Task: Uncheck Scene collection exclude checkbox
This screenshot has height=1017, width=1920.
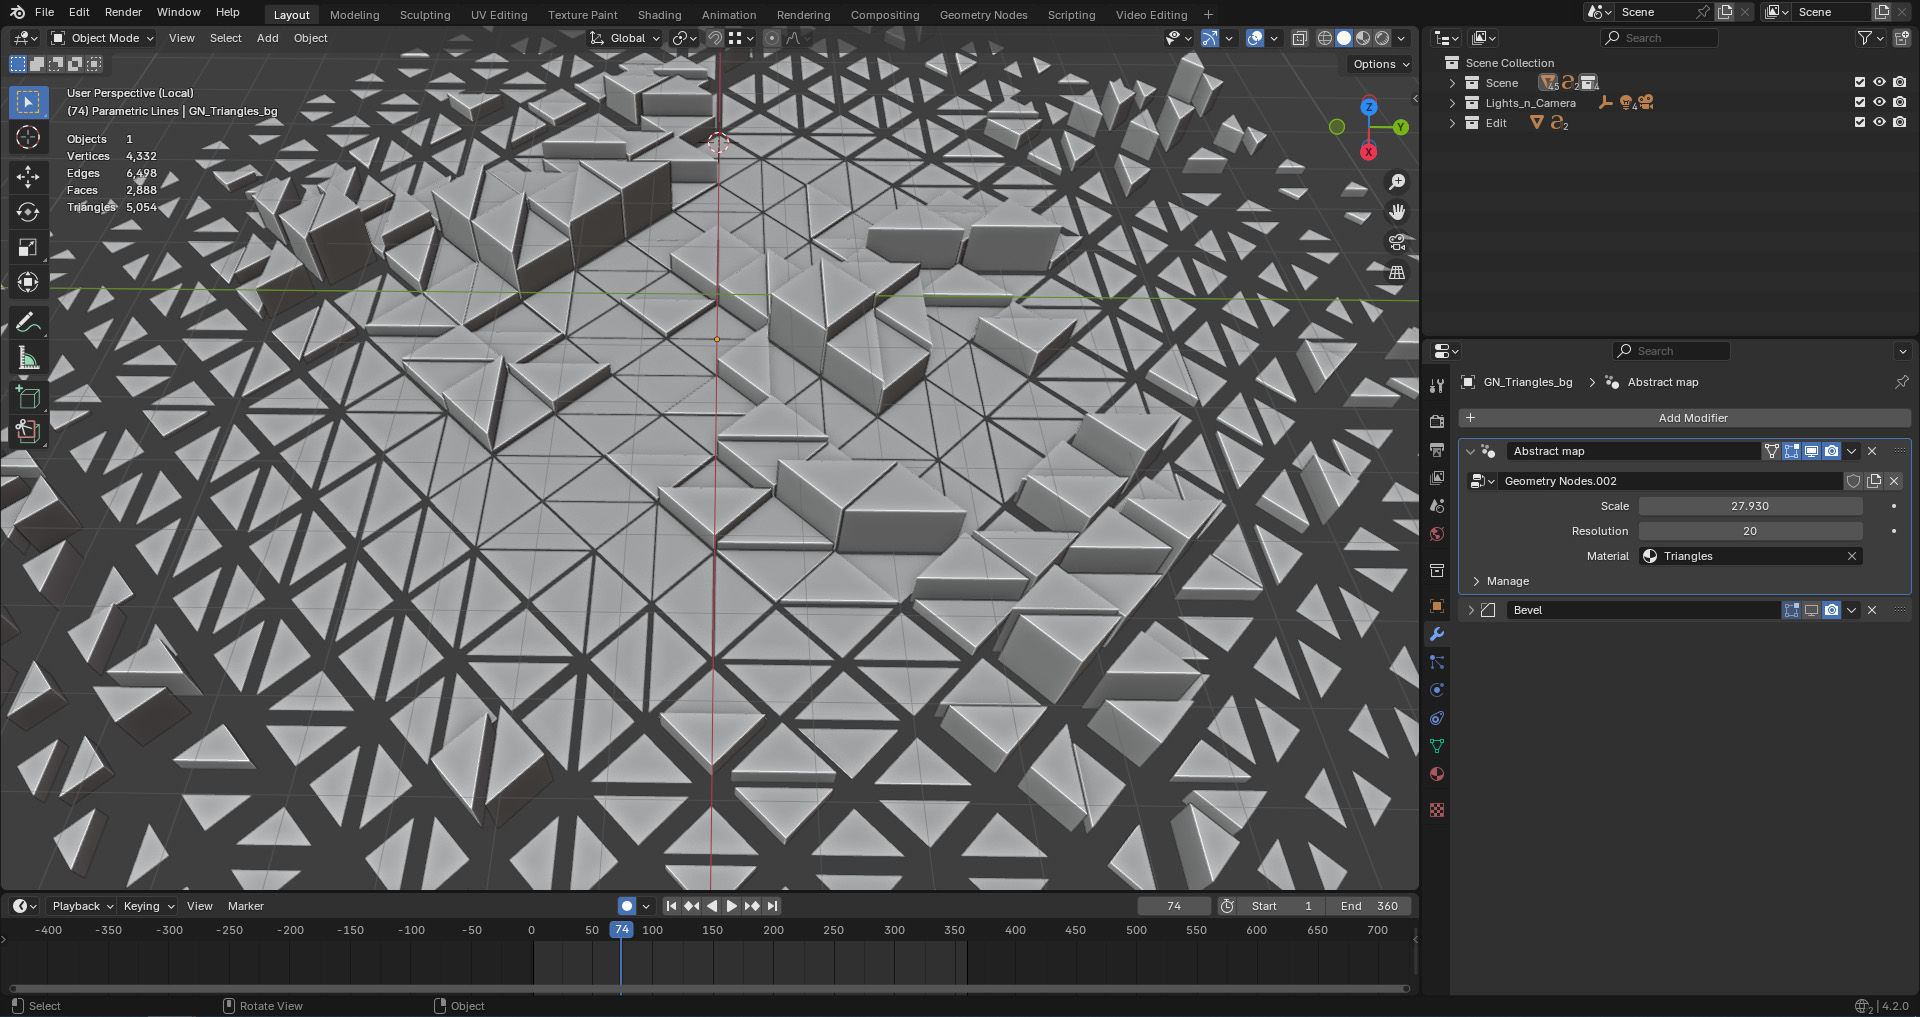Action: point(1860,83)
